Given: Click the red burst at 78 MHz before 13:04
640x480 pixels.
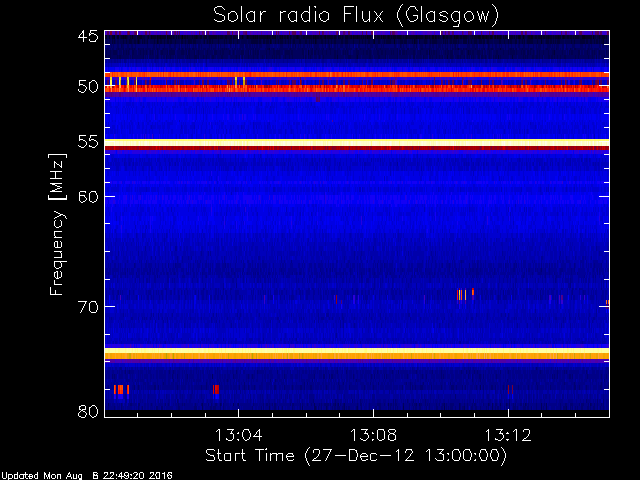Looking at the screenshot, I should tap(216, 389).
